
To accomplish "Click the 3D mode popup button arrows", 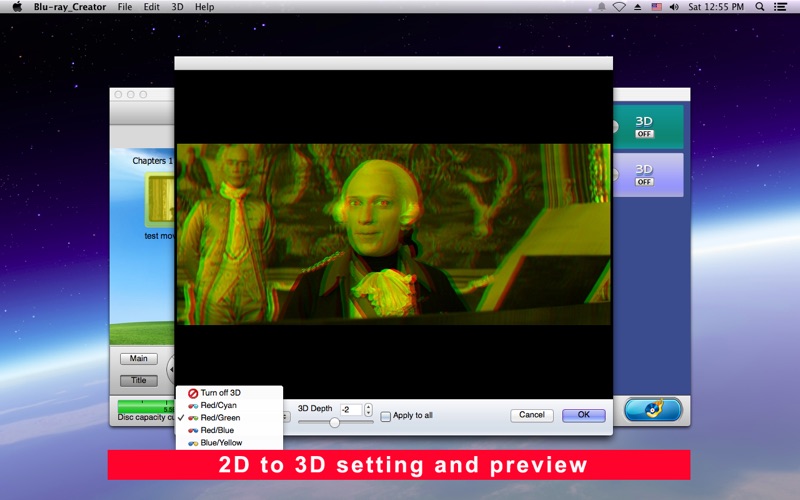I will [286, 417].
